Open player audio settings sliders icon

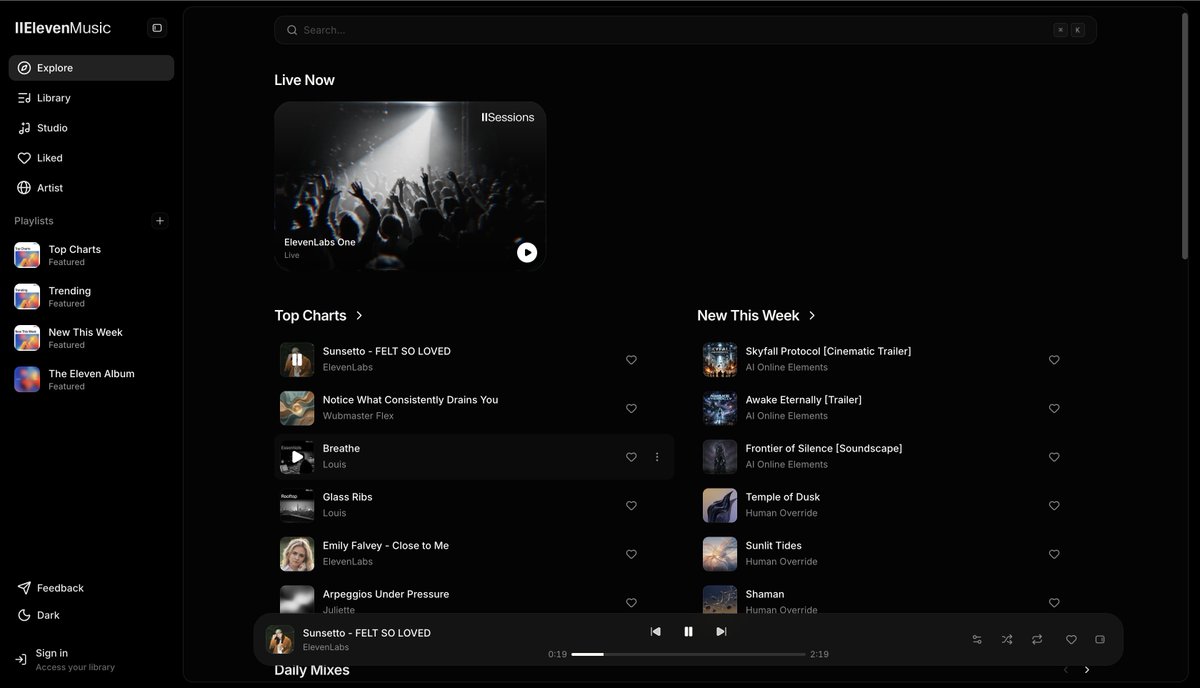point(977,639)
